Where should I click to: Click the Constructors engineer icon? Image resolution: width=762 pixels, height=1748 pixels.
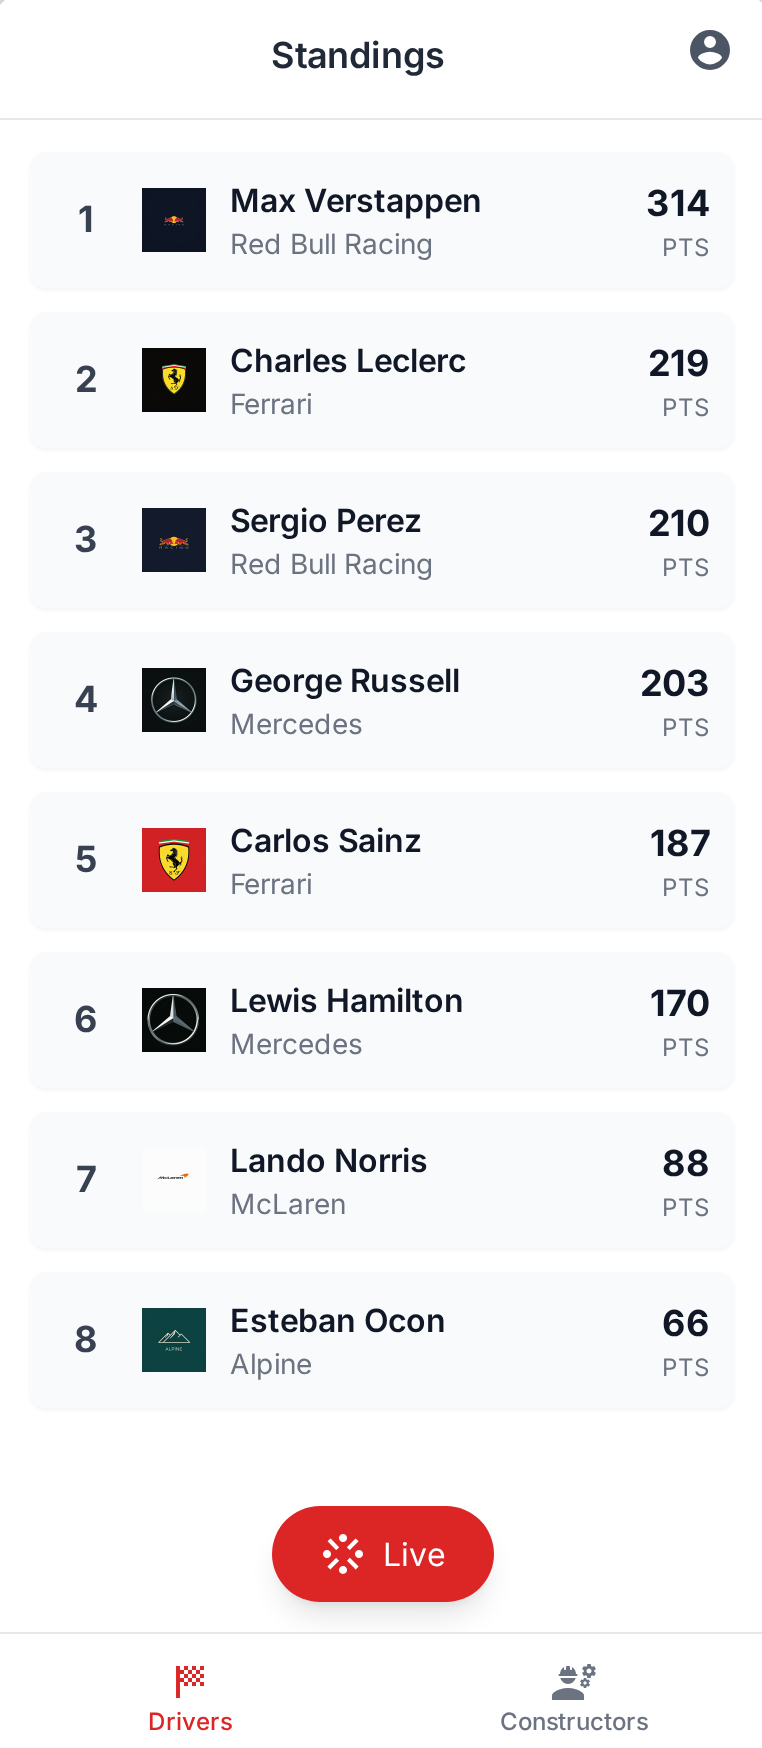point(574,1682)
